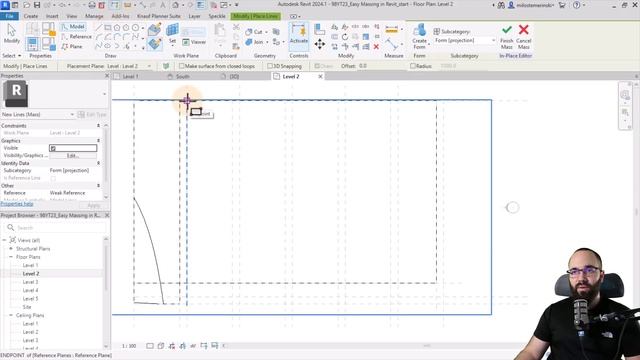This screenshot has height=360, width=640.
Task: Click the Project Browser search field
Action: tap(55, 228)
